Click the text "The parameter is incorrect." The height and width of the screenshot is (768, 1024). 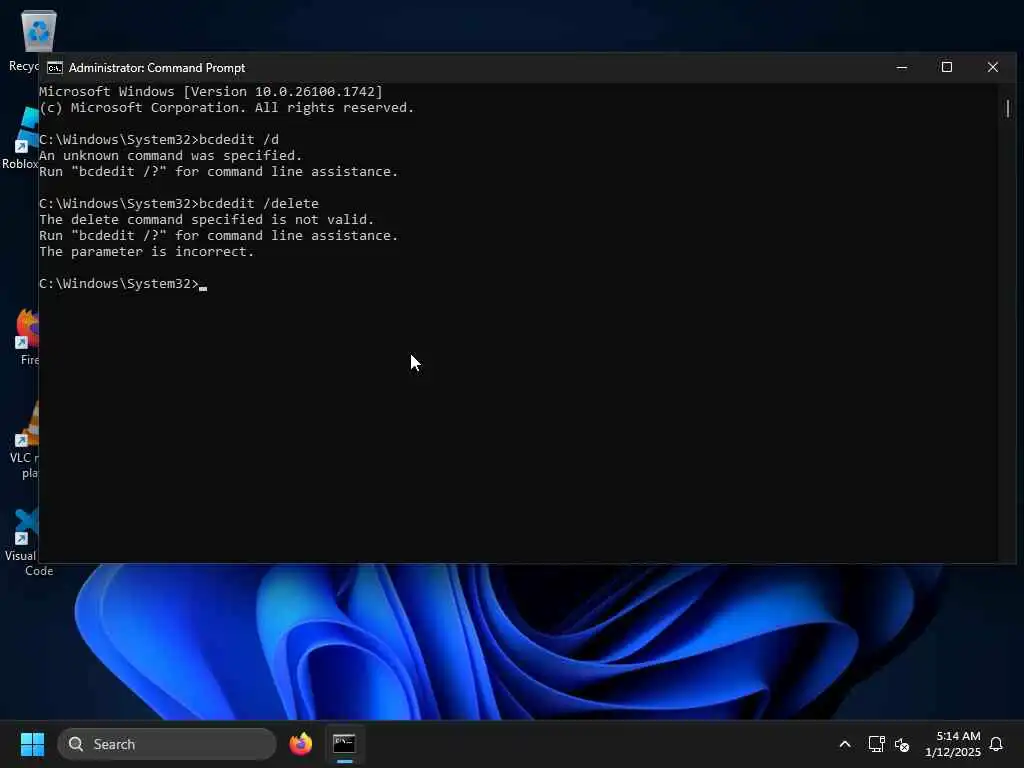146,251
